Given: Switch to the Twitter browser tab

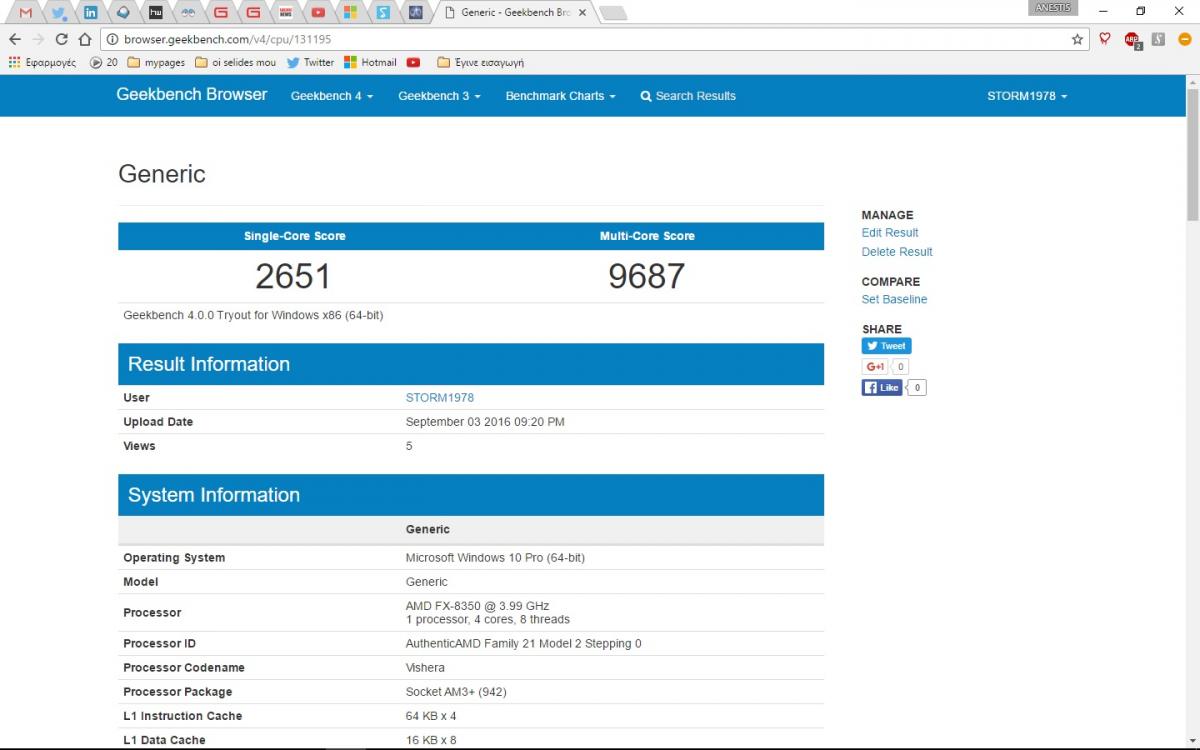Looking at the screenshot, I should point(59,13).
